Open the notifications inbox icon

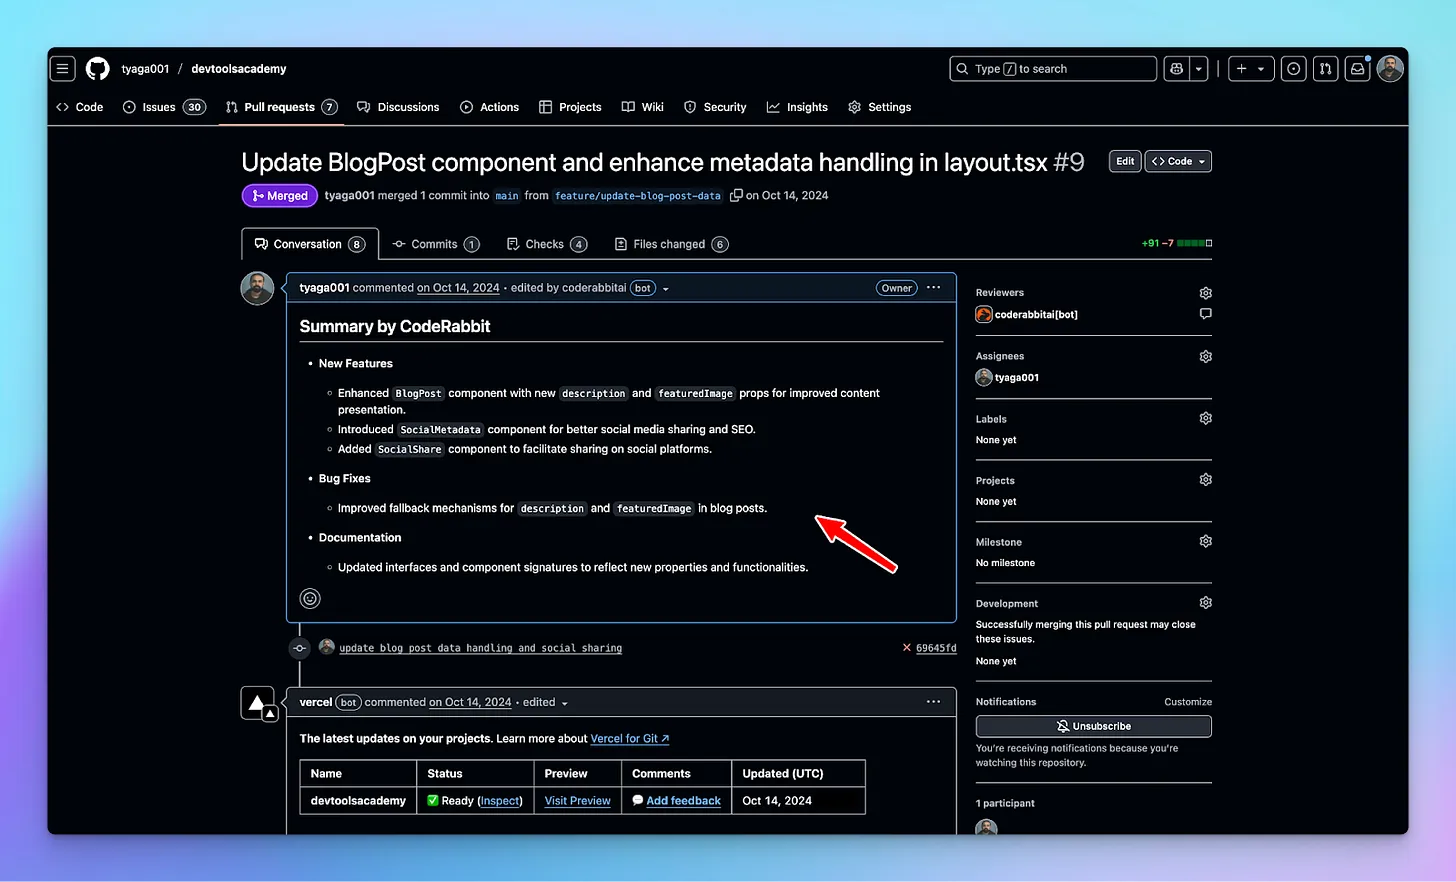point(1357,69)
